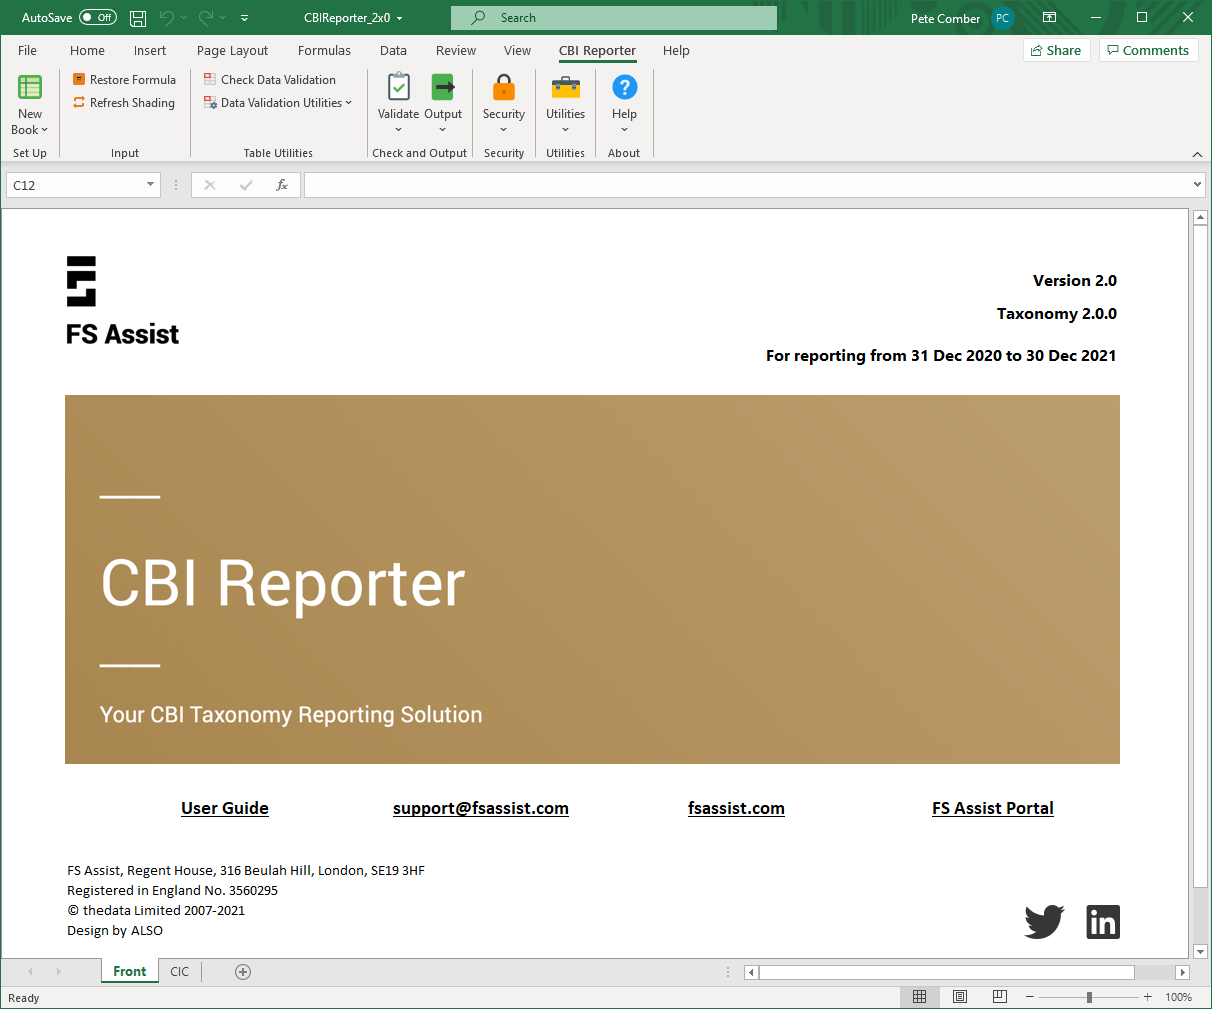Click the 100% zoom level
The image size is (1212, 1009).
coord(1179,997)
